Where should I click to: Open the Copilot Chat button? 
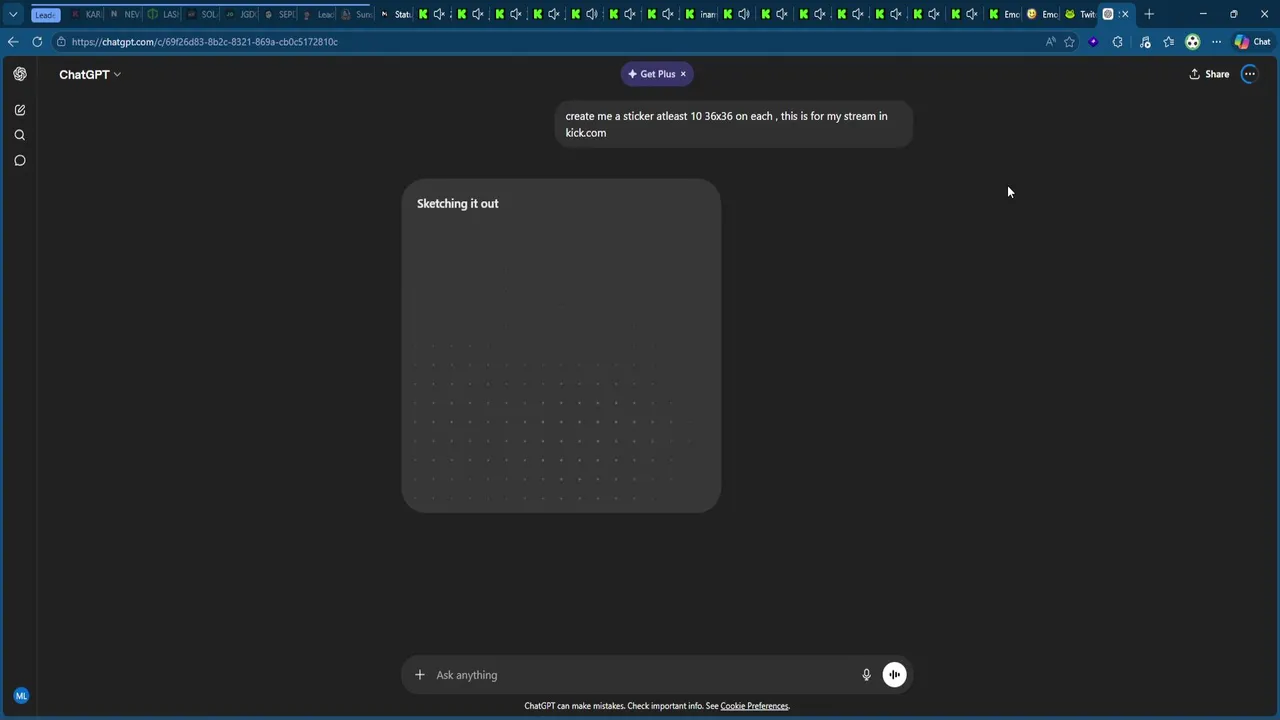1252,42
